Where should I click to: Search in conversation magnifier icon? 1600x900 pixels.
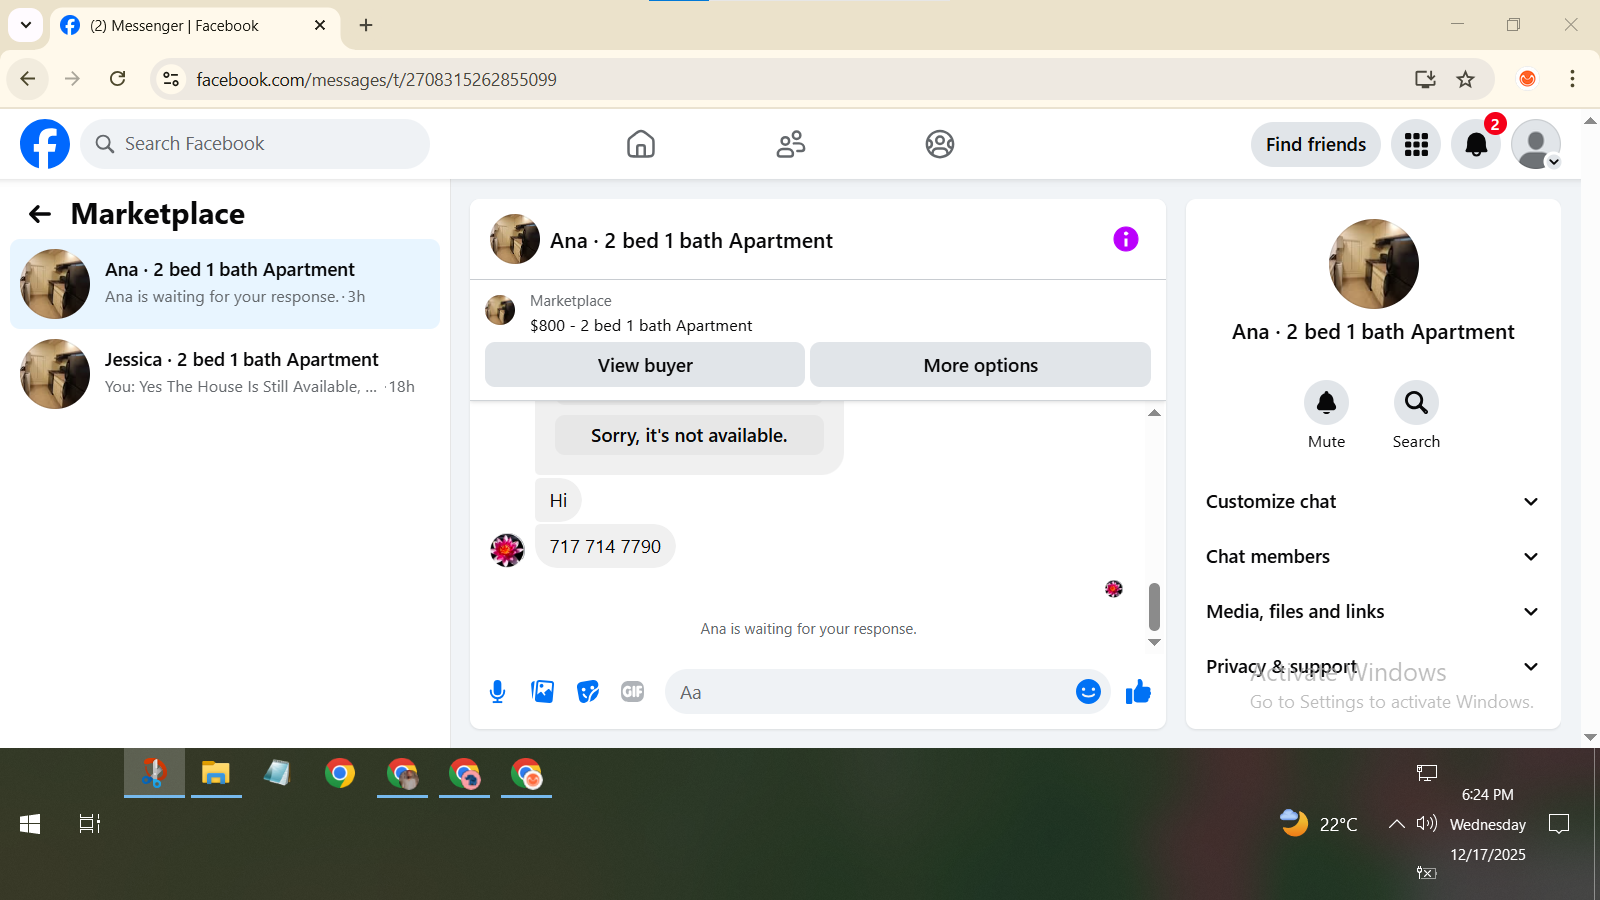1416,403
